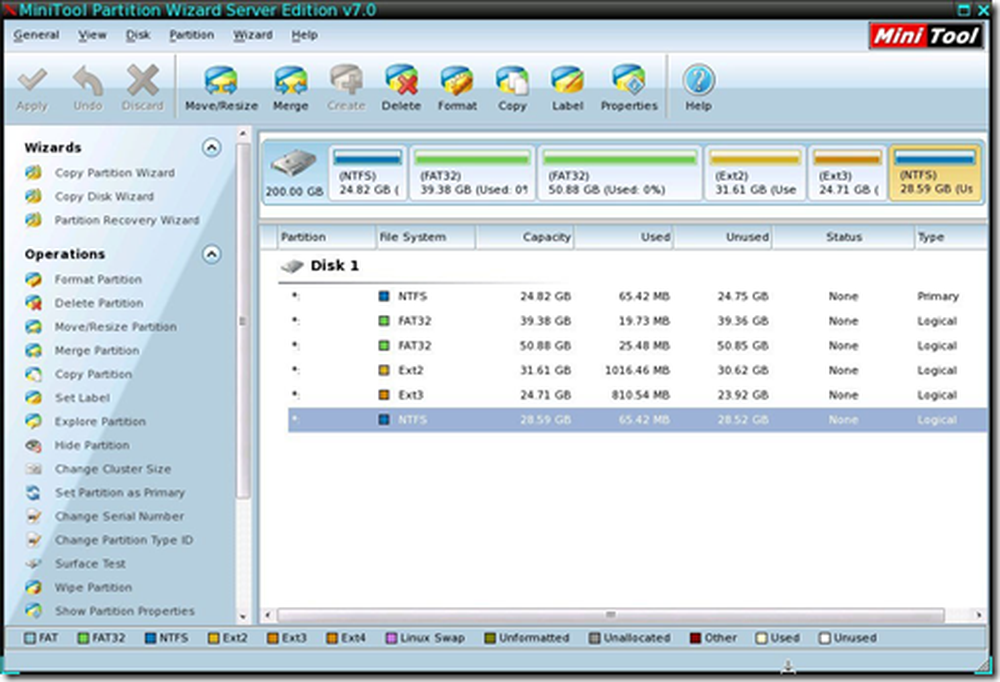
Task: Select the 50.88 GB FAT32 partition row
Action: (x=637, y=346)
